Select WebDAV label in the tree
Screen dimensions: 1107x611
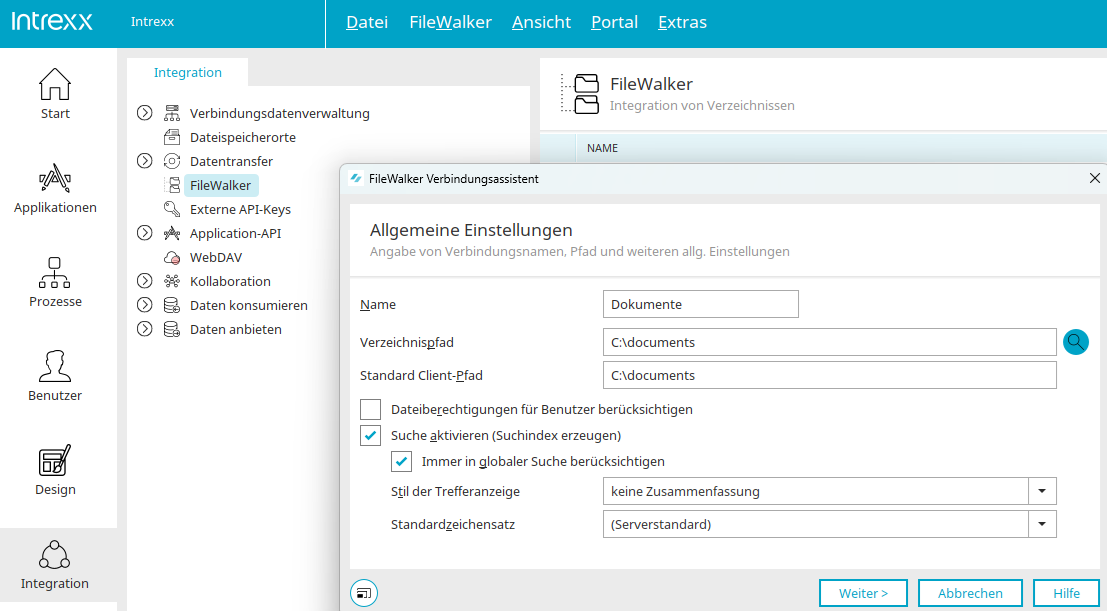(216, 257)
